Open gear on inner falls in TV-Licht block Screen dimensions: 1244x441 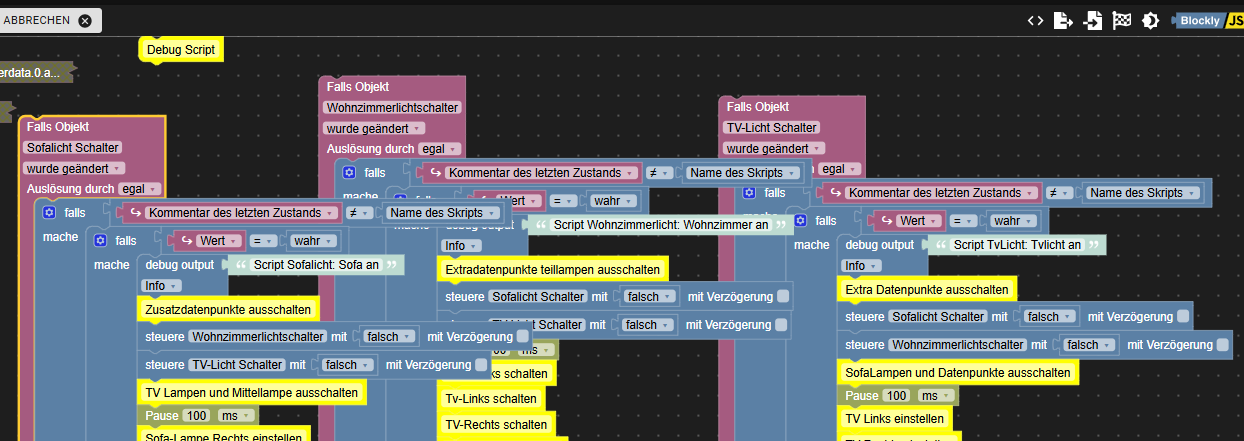point(799,220)
